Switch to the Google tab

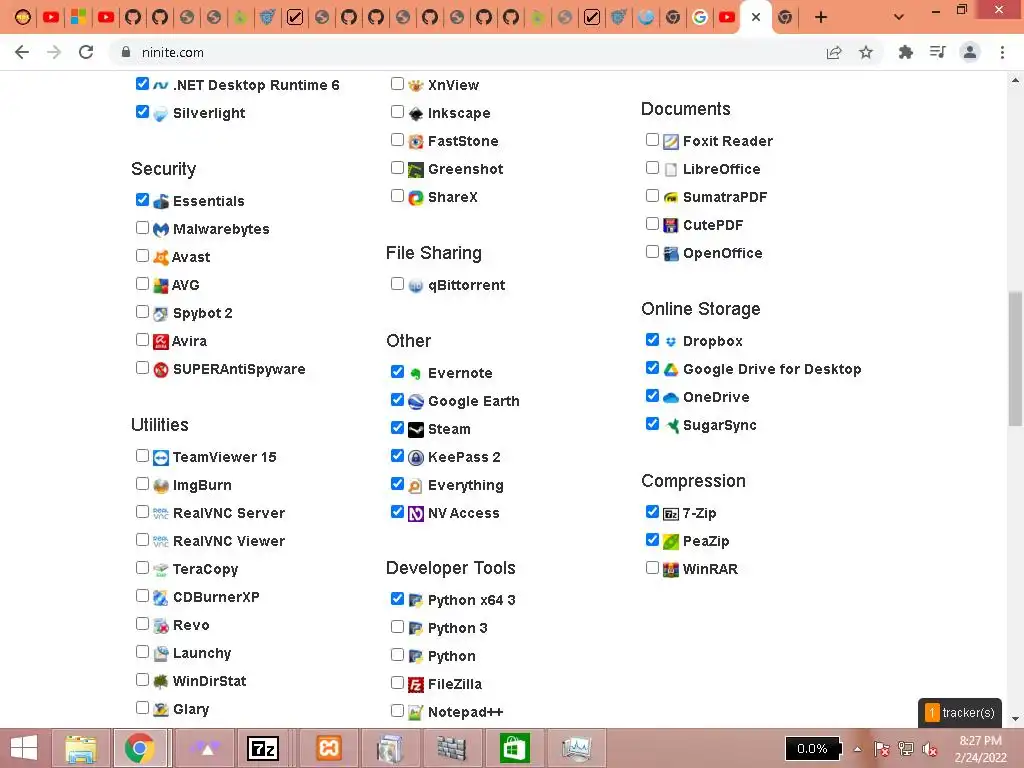click(699, 17)
